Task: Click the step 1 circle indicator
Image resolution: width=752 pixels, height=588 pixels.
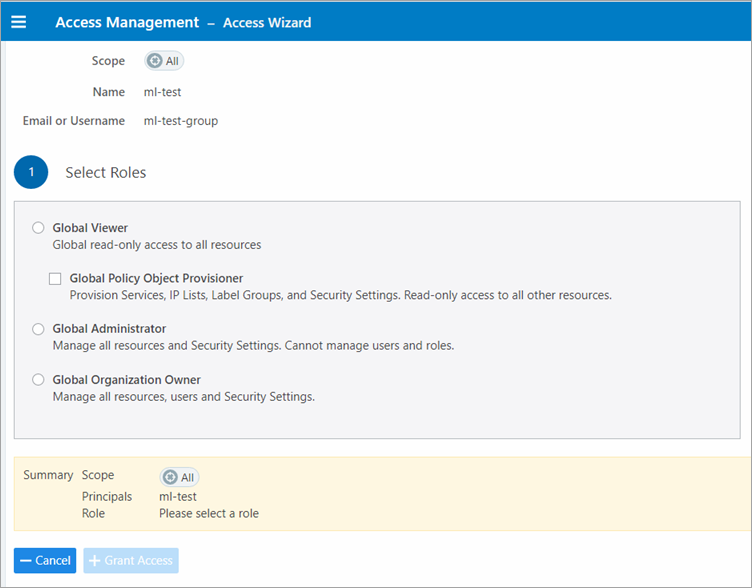Action: click(x=31, y=172)
